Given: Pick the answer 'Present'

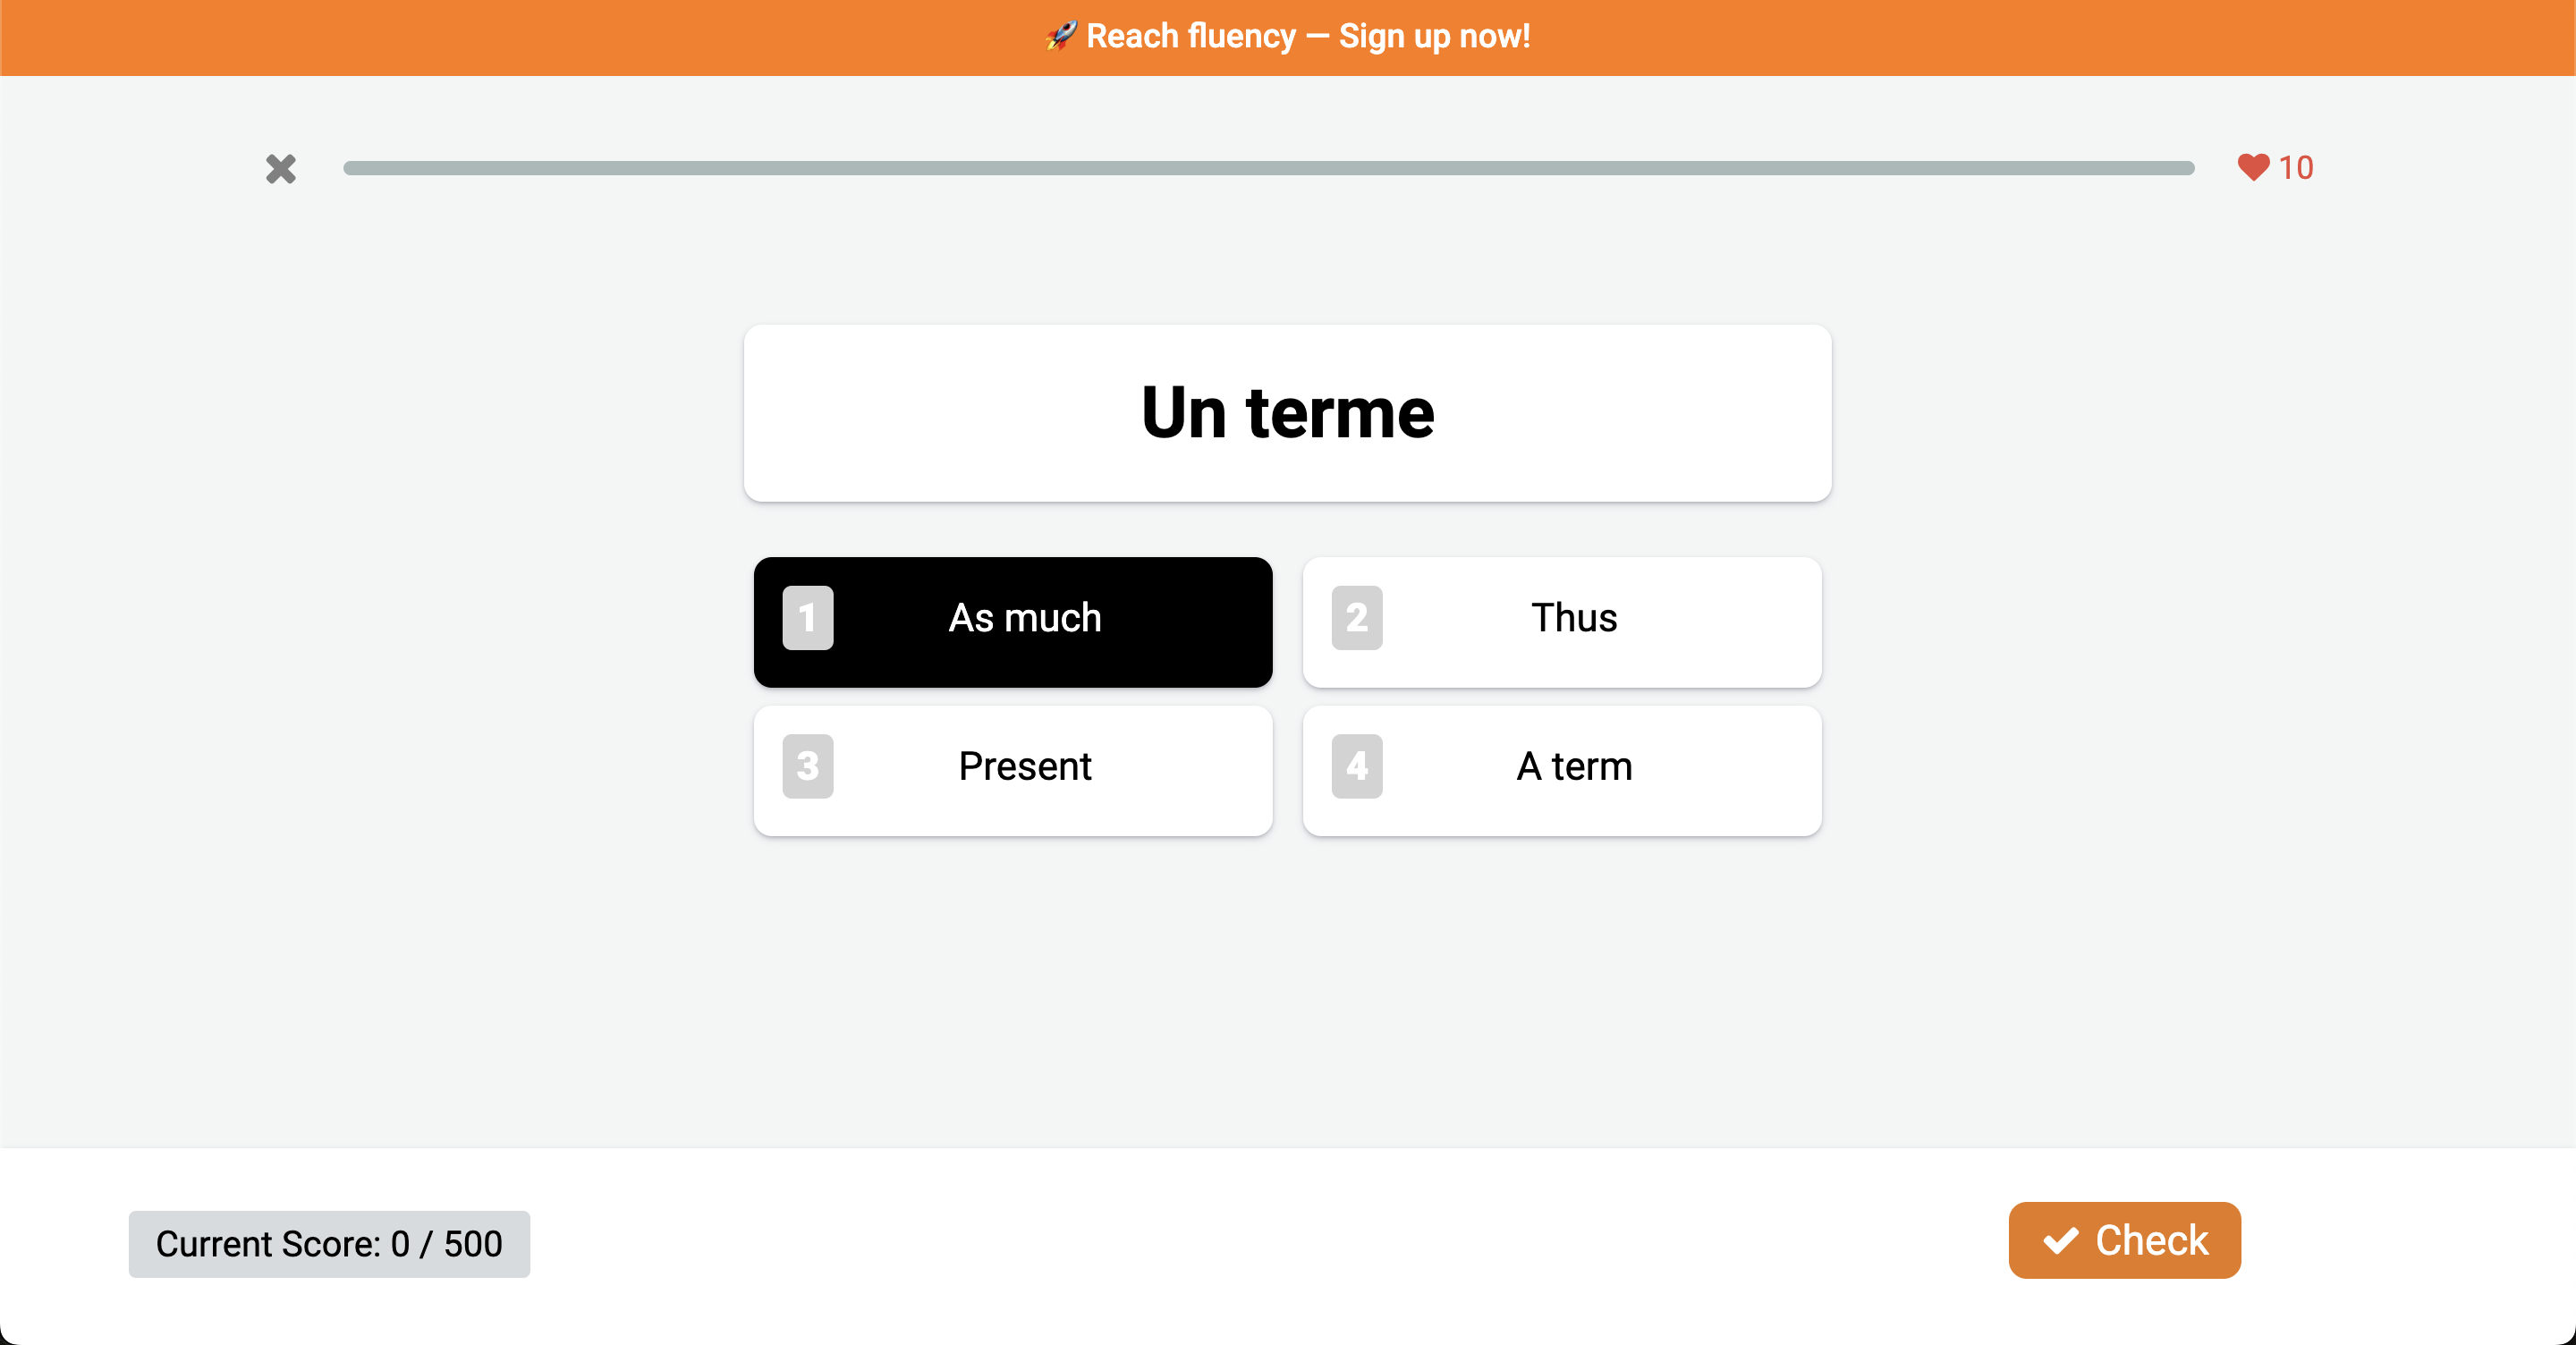Looking at the screenshot, I should click(1013, 770).
